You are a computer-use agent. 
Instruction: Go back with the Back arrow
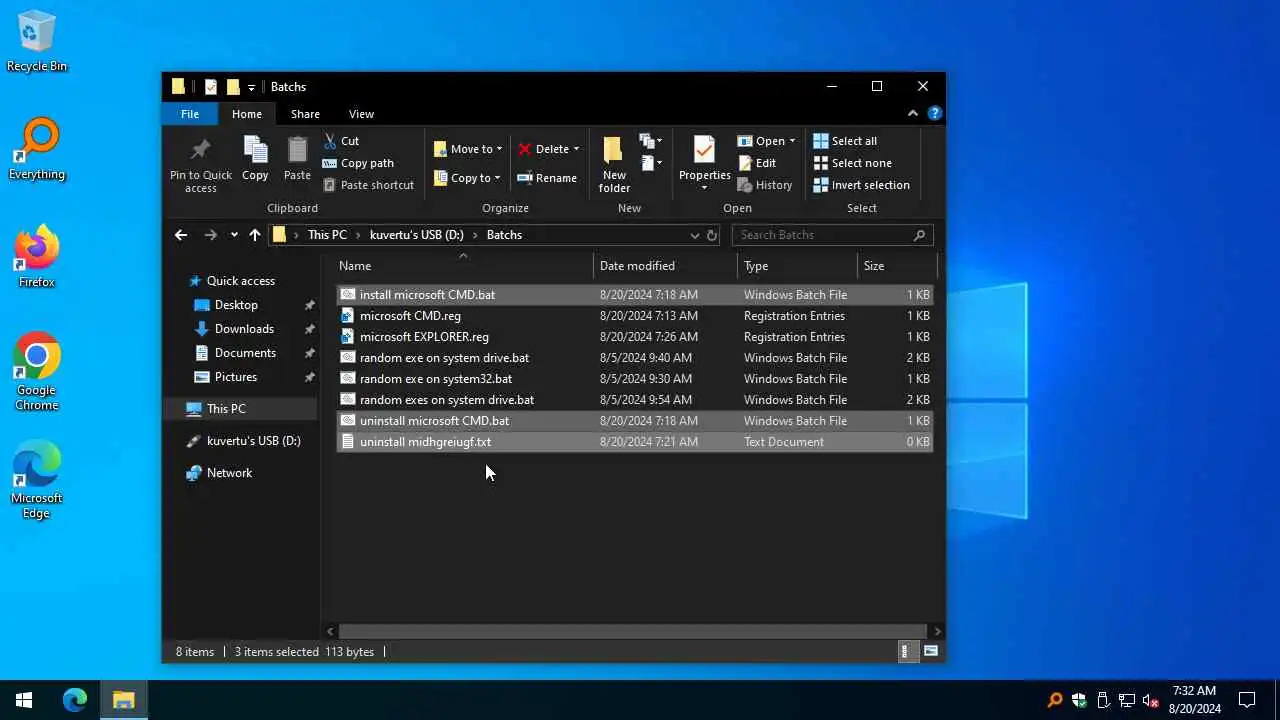point(181,235)
